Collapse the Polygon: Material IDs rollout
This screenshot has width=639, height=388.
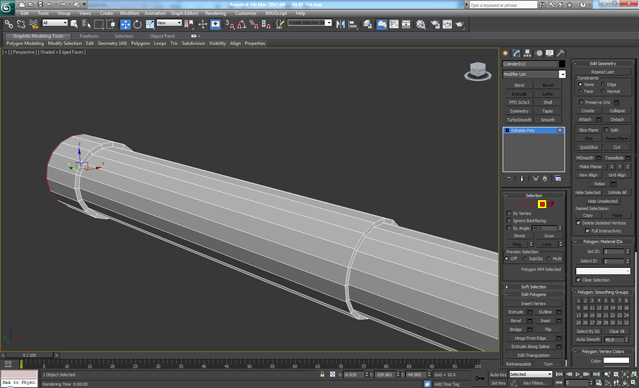pos(603,242)
